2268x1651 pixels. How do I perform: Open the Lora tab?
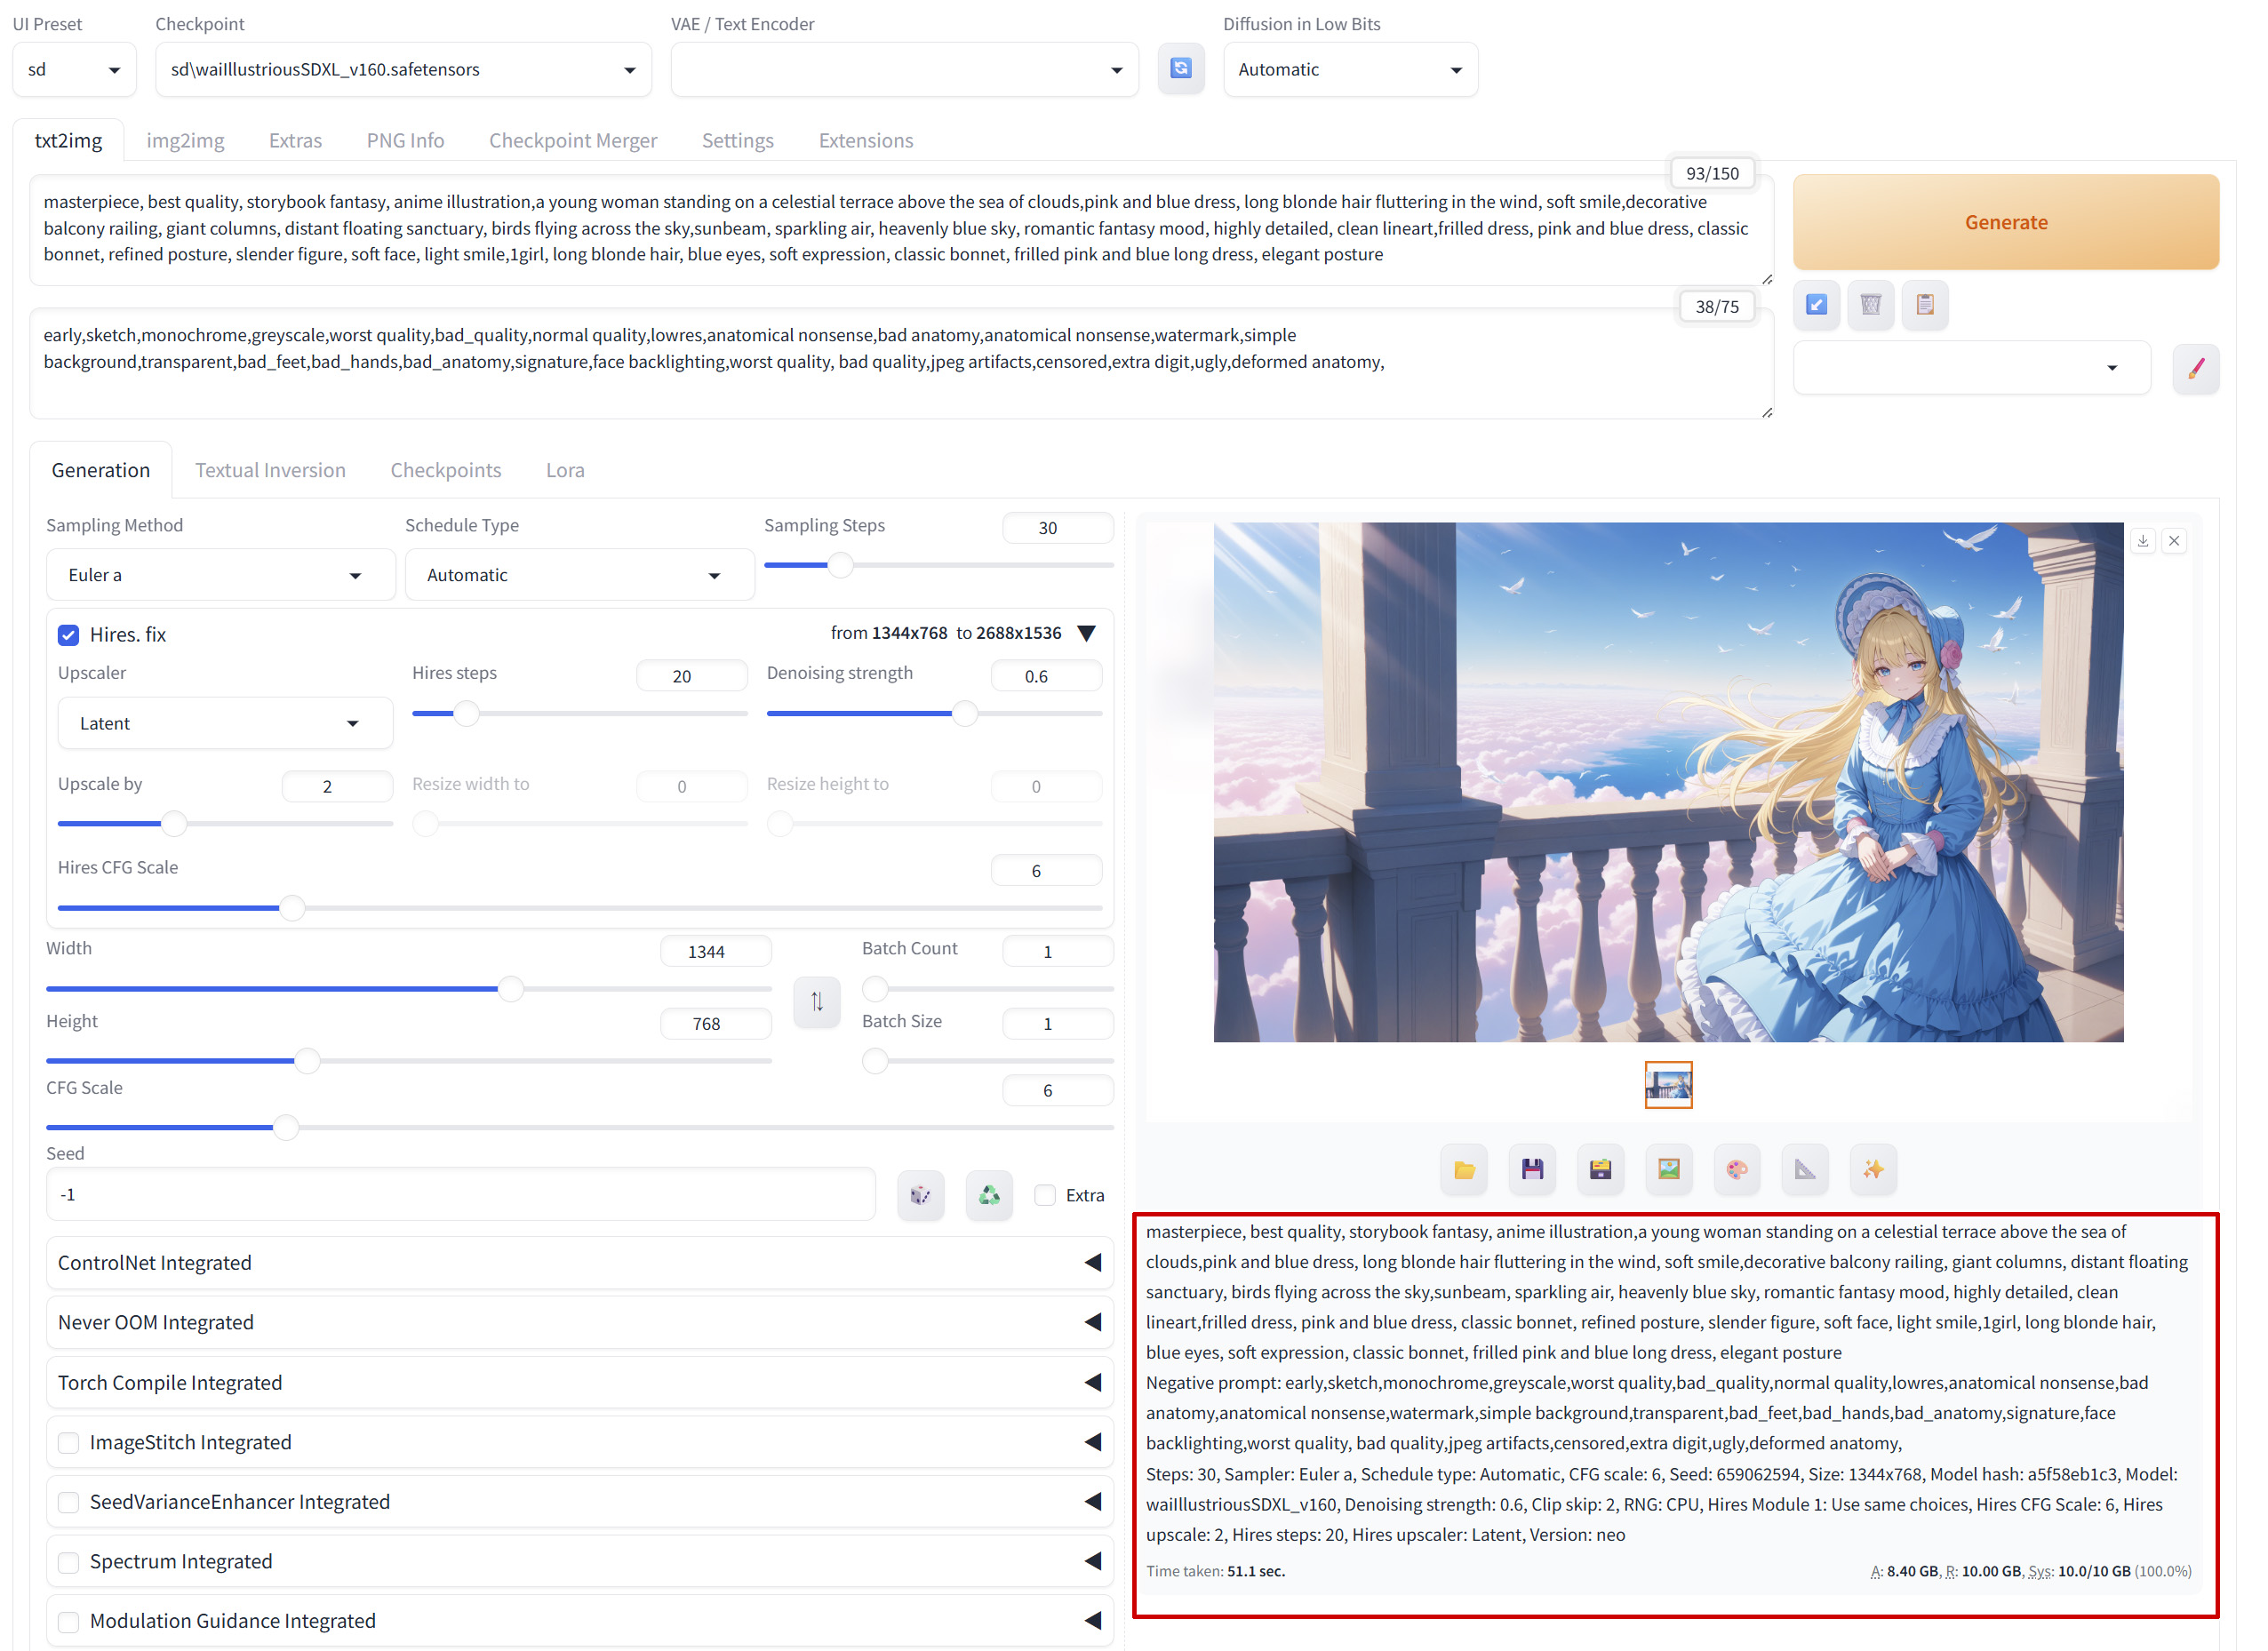click(565, 470)
